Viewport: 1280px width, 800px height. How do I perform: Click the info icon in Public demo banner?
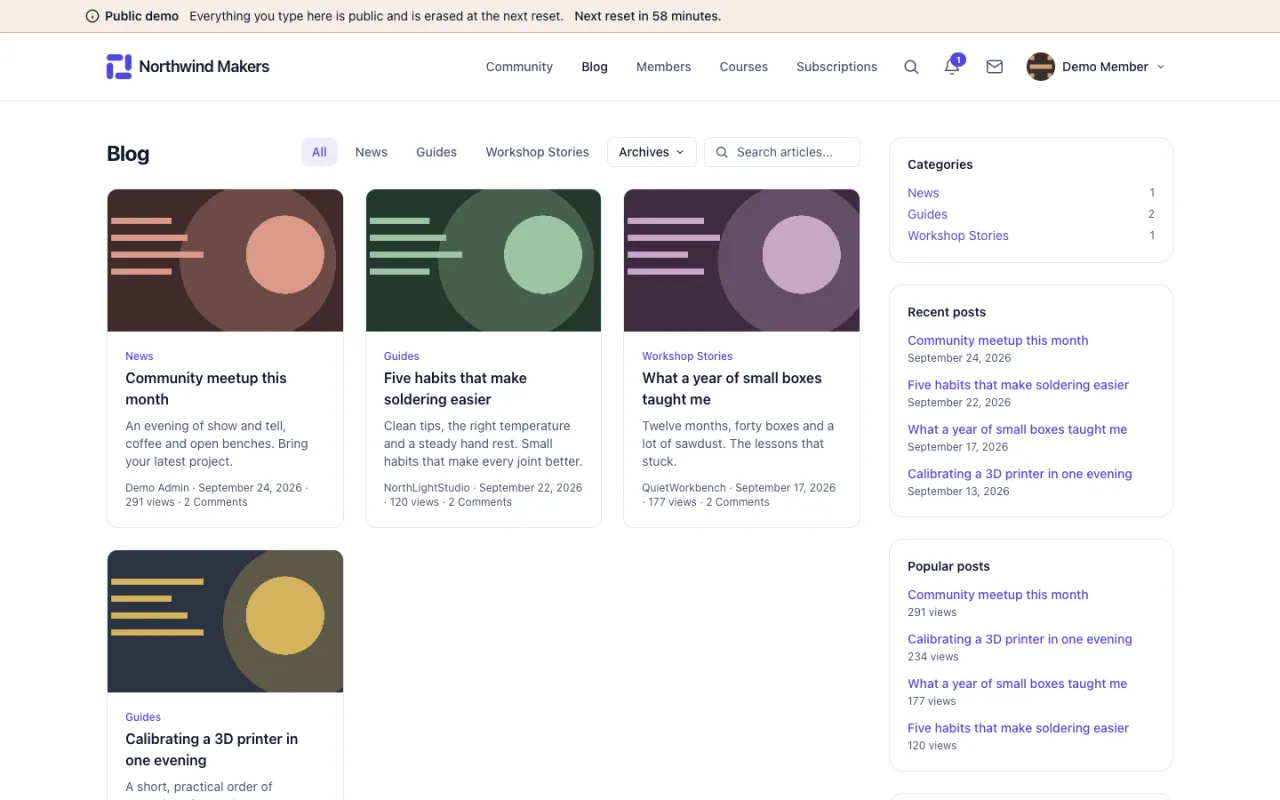(x=92, y=16)
